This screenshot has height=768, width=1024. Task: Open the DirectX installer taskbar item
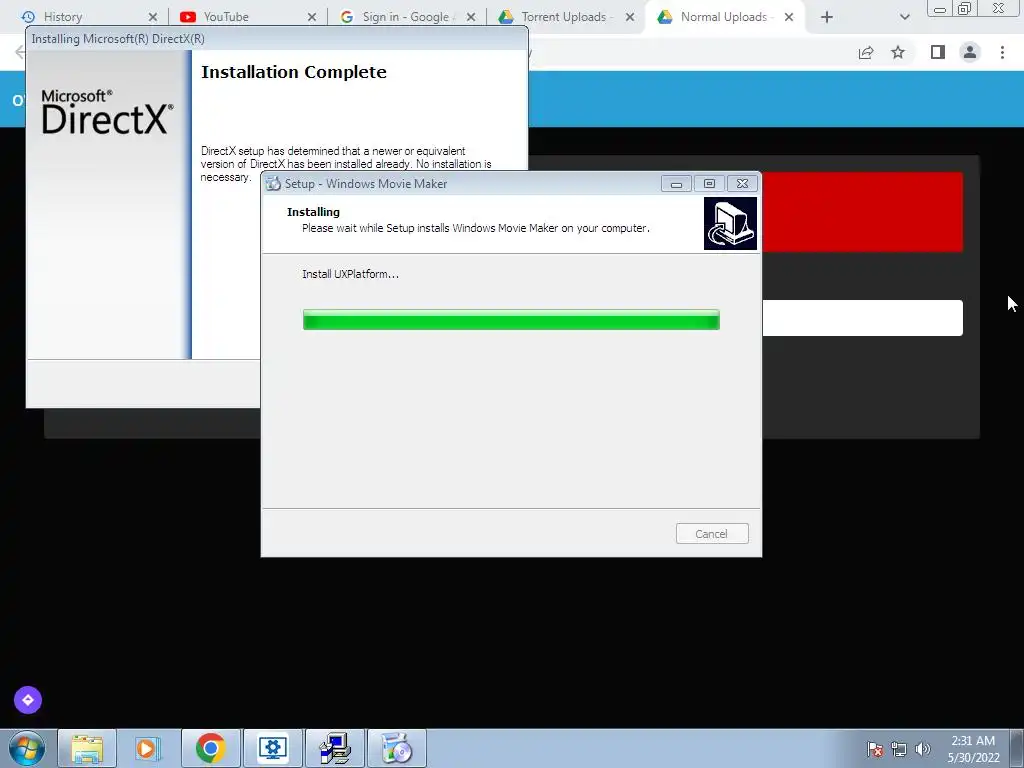pos(334,748)
